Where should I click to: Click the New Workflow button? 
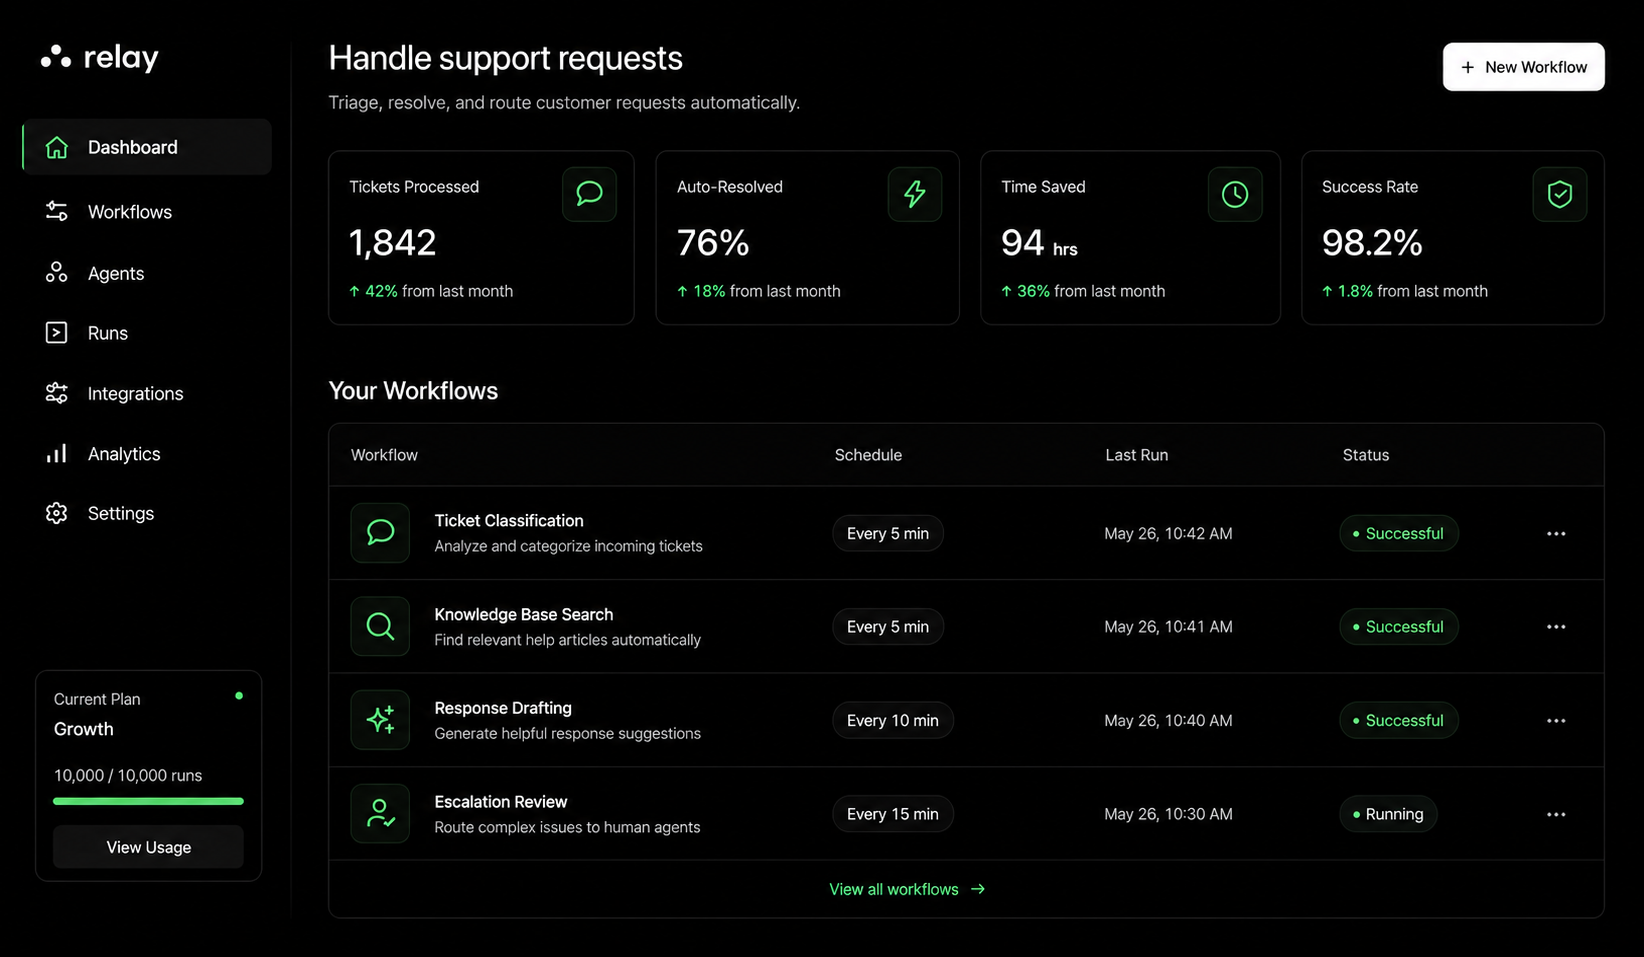[x=1523, y=67]
